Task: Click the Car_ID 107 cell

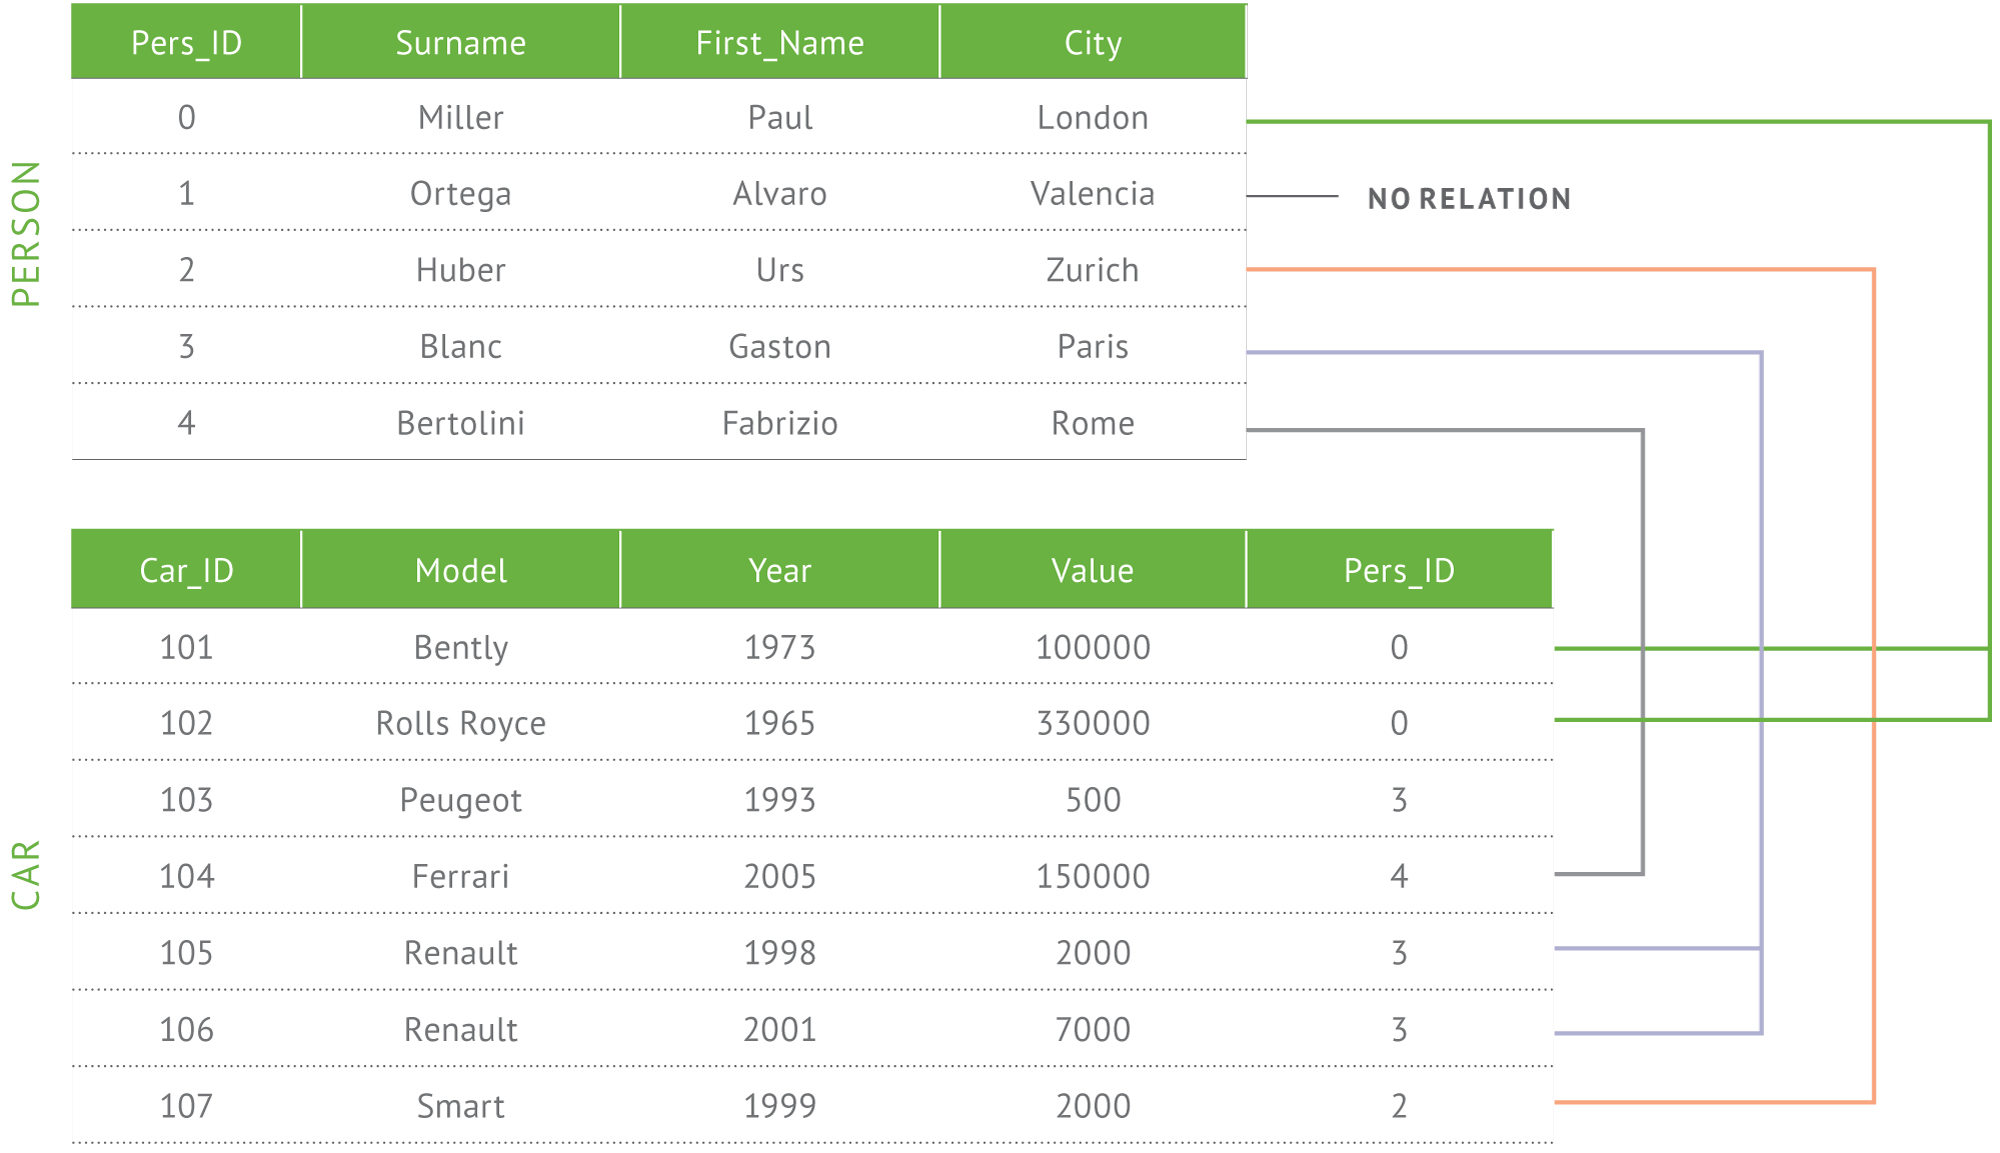Action: 186,1106
